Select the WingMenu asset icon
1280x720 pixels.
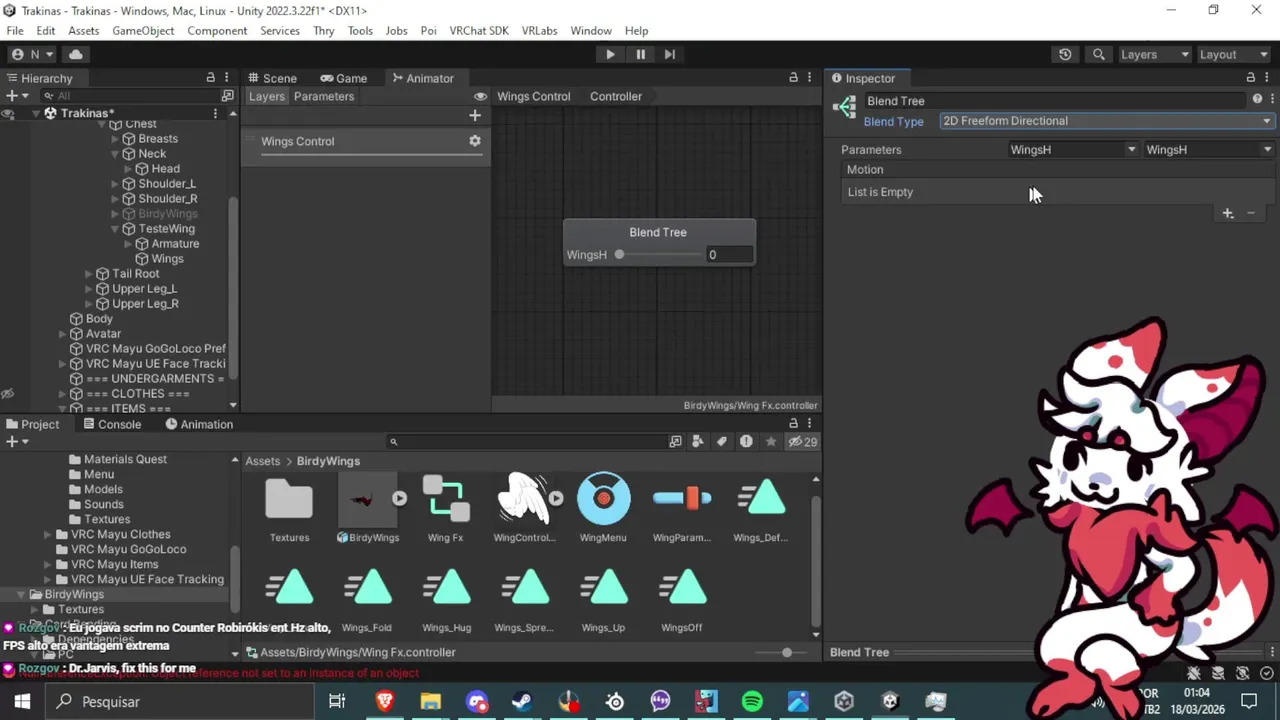603,500
